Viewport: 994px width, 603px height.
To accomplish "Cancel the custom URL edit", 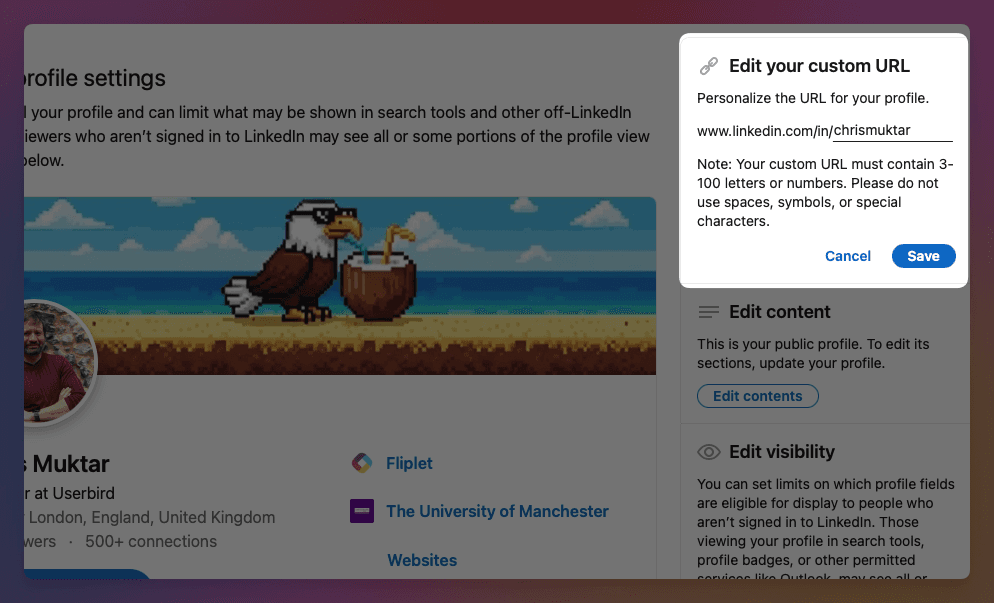I will click(847, 256).
